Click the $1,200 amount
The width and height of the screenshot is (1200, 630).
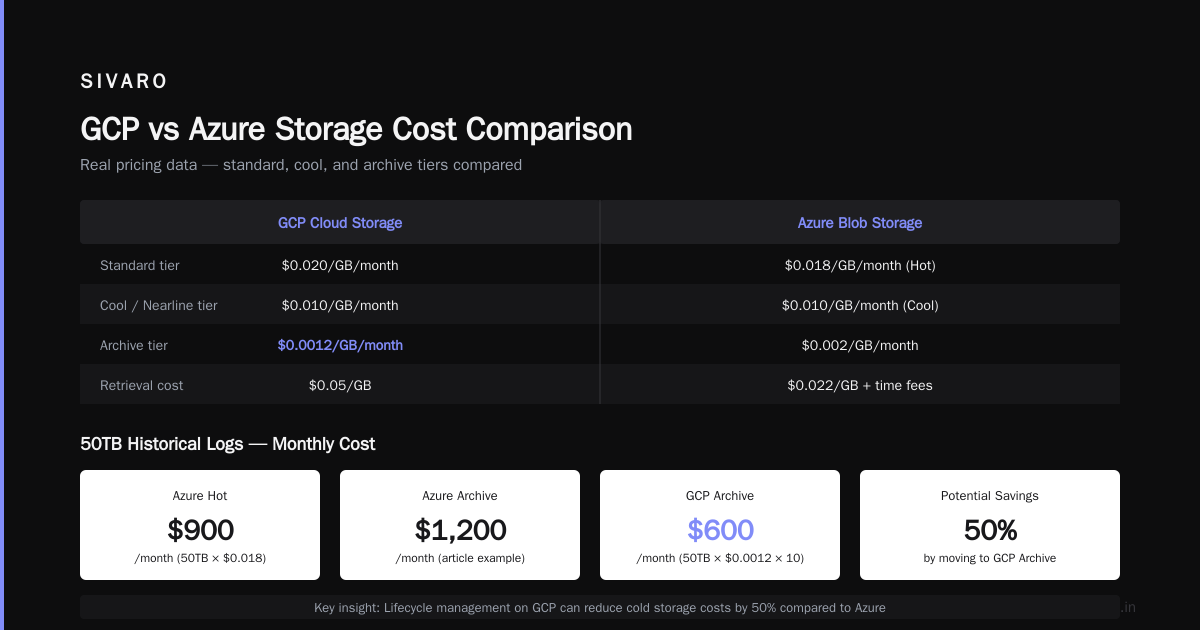[x=460, y=530]
